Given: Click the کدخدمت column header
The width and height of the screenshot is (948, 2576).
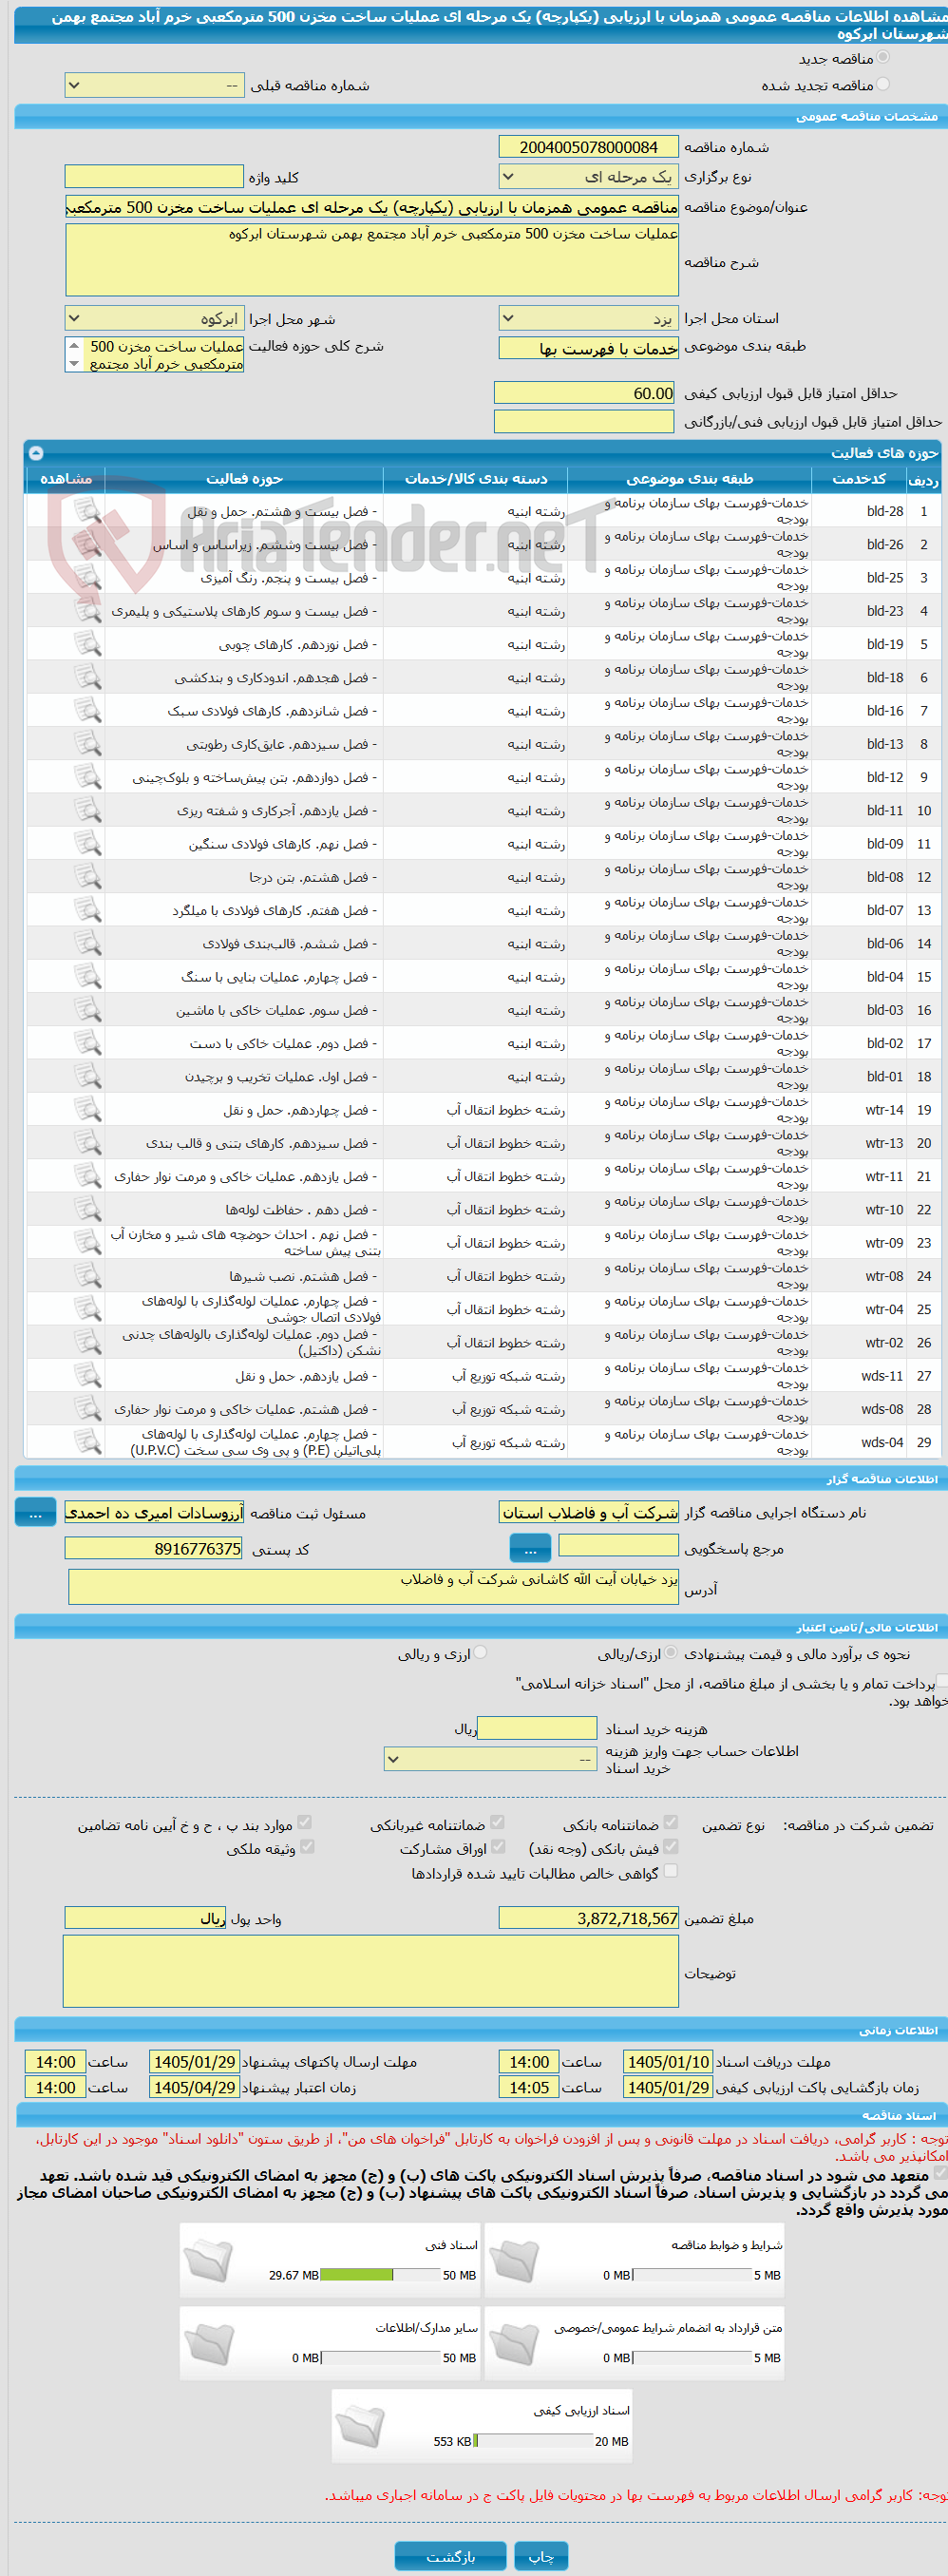Looking at the screenshot, I should coord(859,479).
